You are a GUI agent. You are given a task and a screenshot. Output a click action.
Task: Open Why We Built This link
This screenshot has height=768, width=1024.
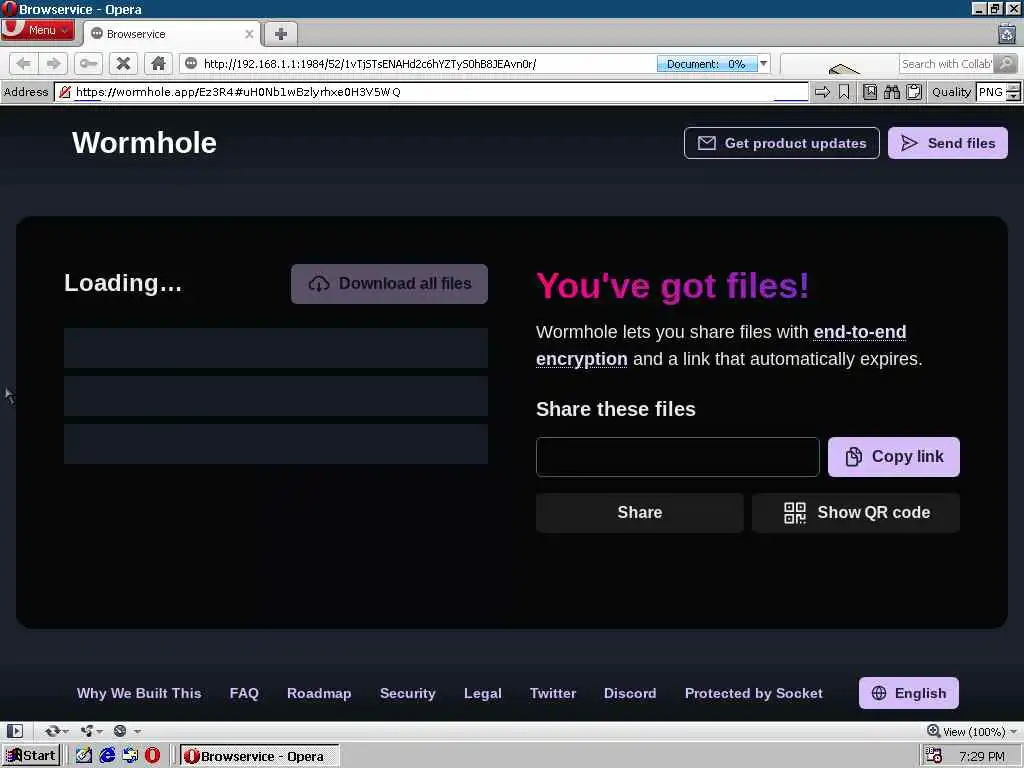(139, 694)
